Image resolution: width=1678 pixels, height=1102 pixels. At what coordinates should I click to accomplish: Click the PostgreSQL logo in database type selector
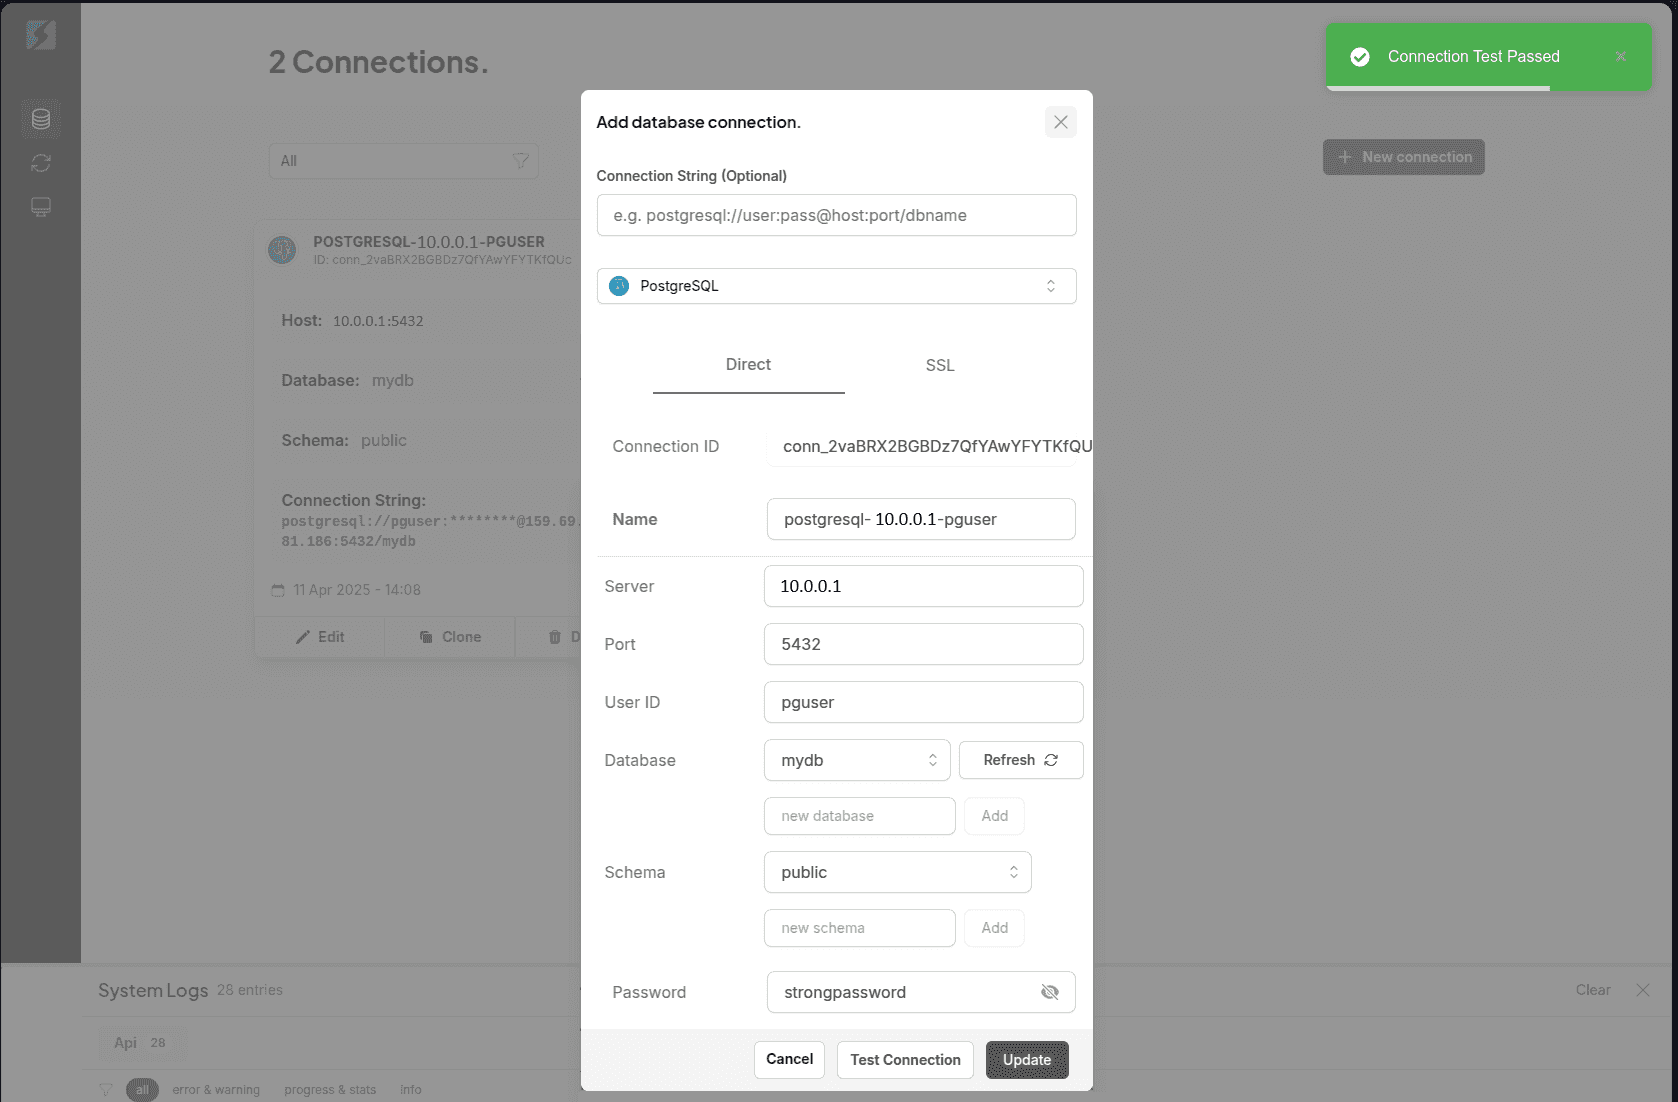pyautogui.click(x=619, y=286)
